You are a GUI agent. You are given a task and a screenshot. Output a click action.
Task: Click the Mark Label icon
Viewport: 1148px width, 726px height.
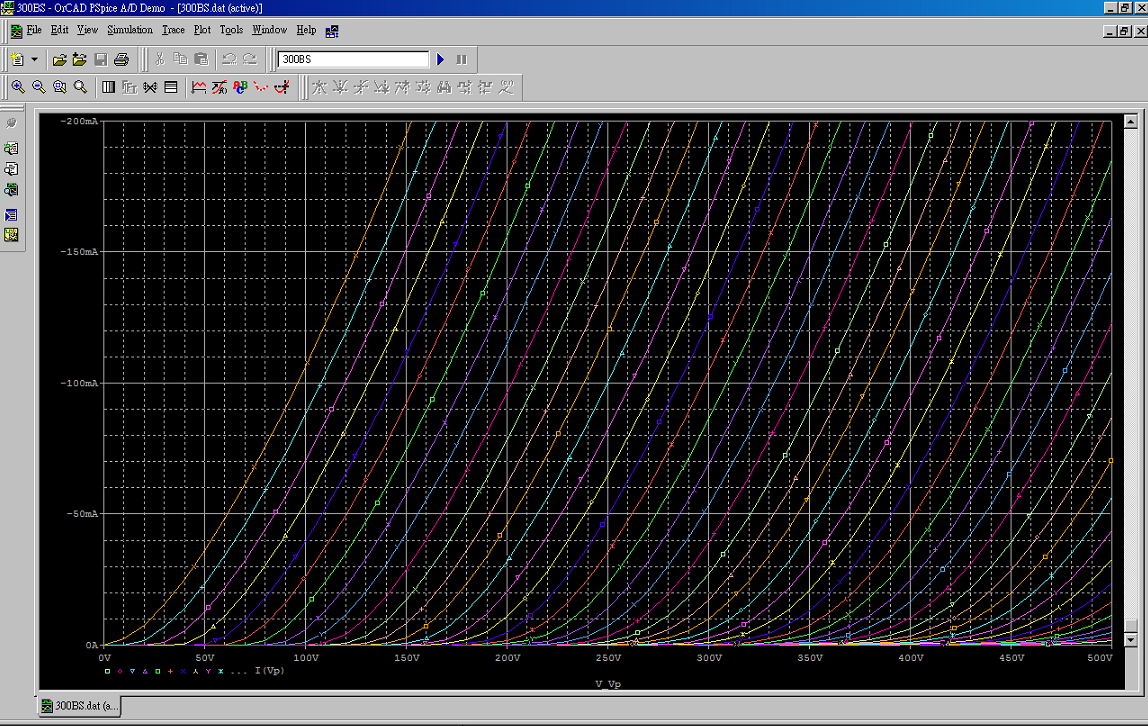coord(507,87)
